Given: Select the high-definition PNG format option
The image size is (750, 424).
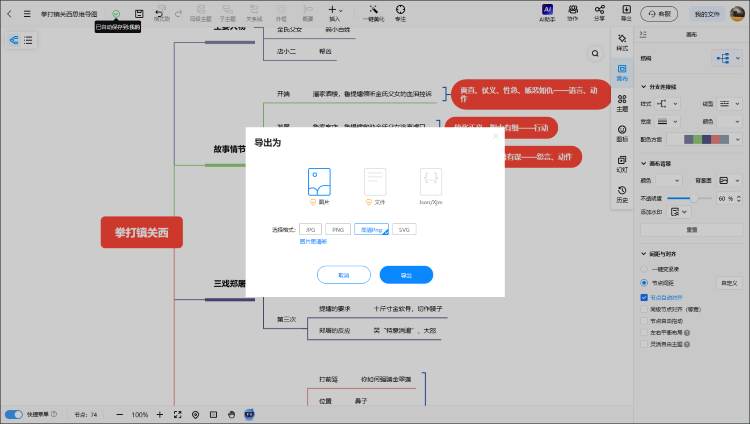Looking at the screenshot, I should [371, 230].
